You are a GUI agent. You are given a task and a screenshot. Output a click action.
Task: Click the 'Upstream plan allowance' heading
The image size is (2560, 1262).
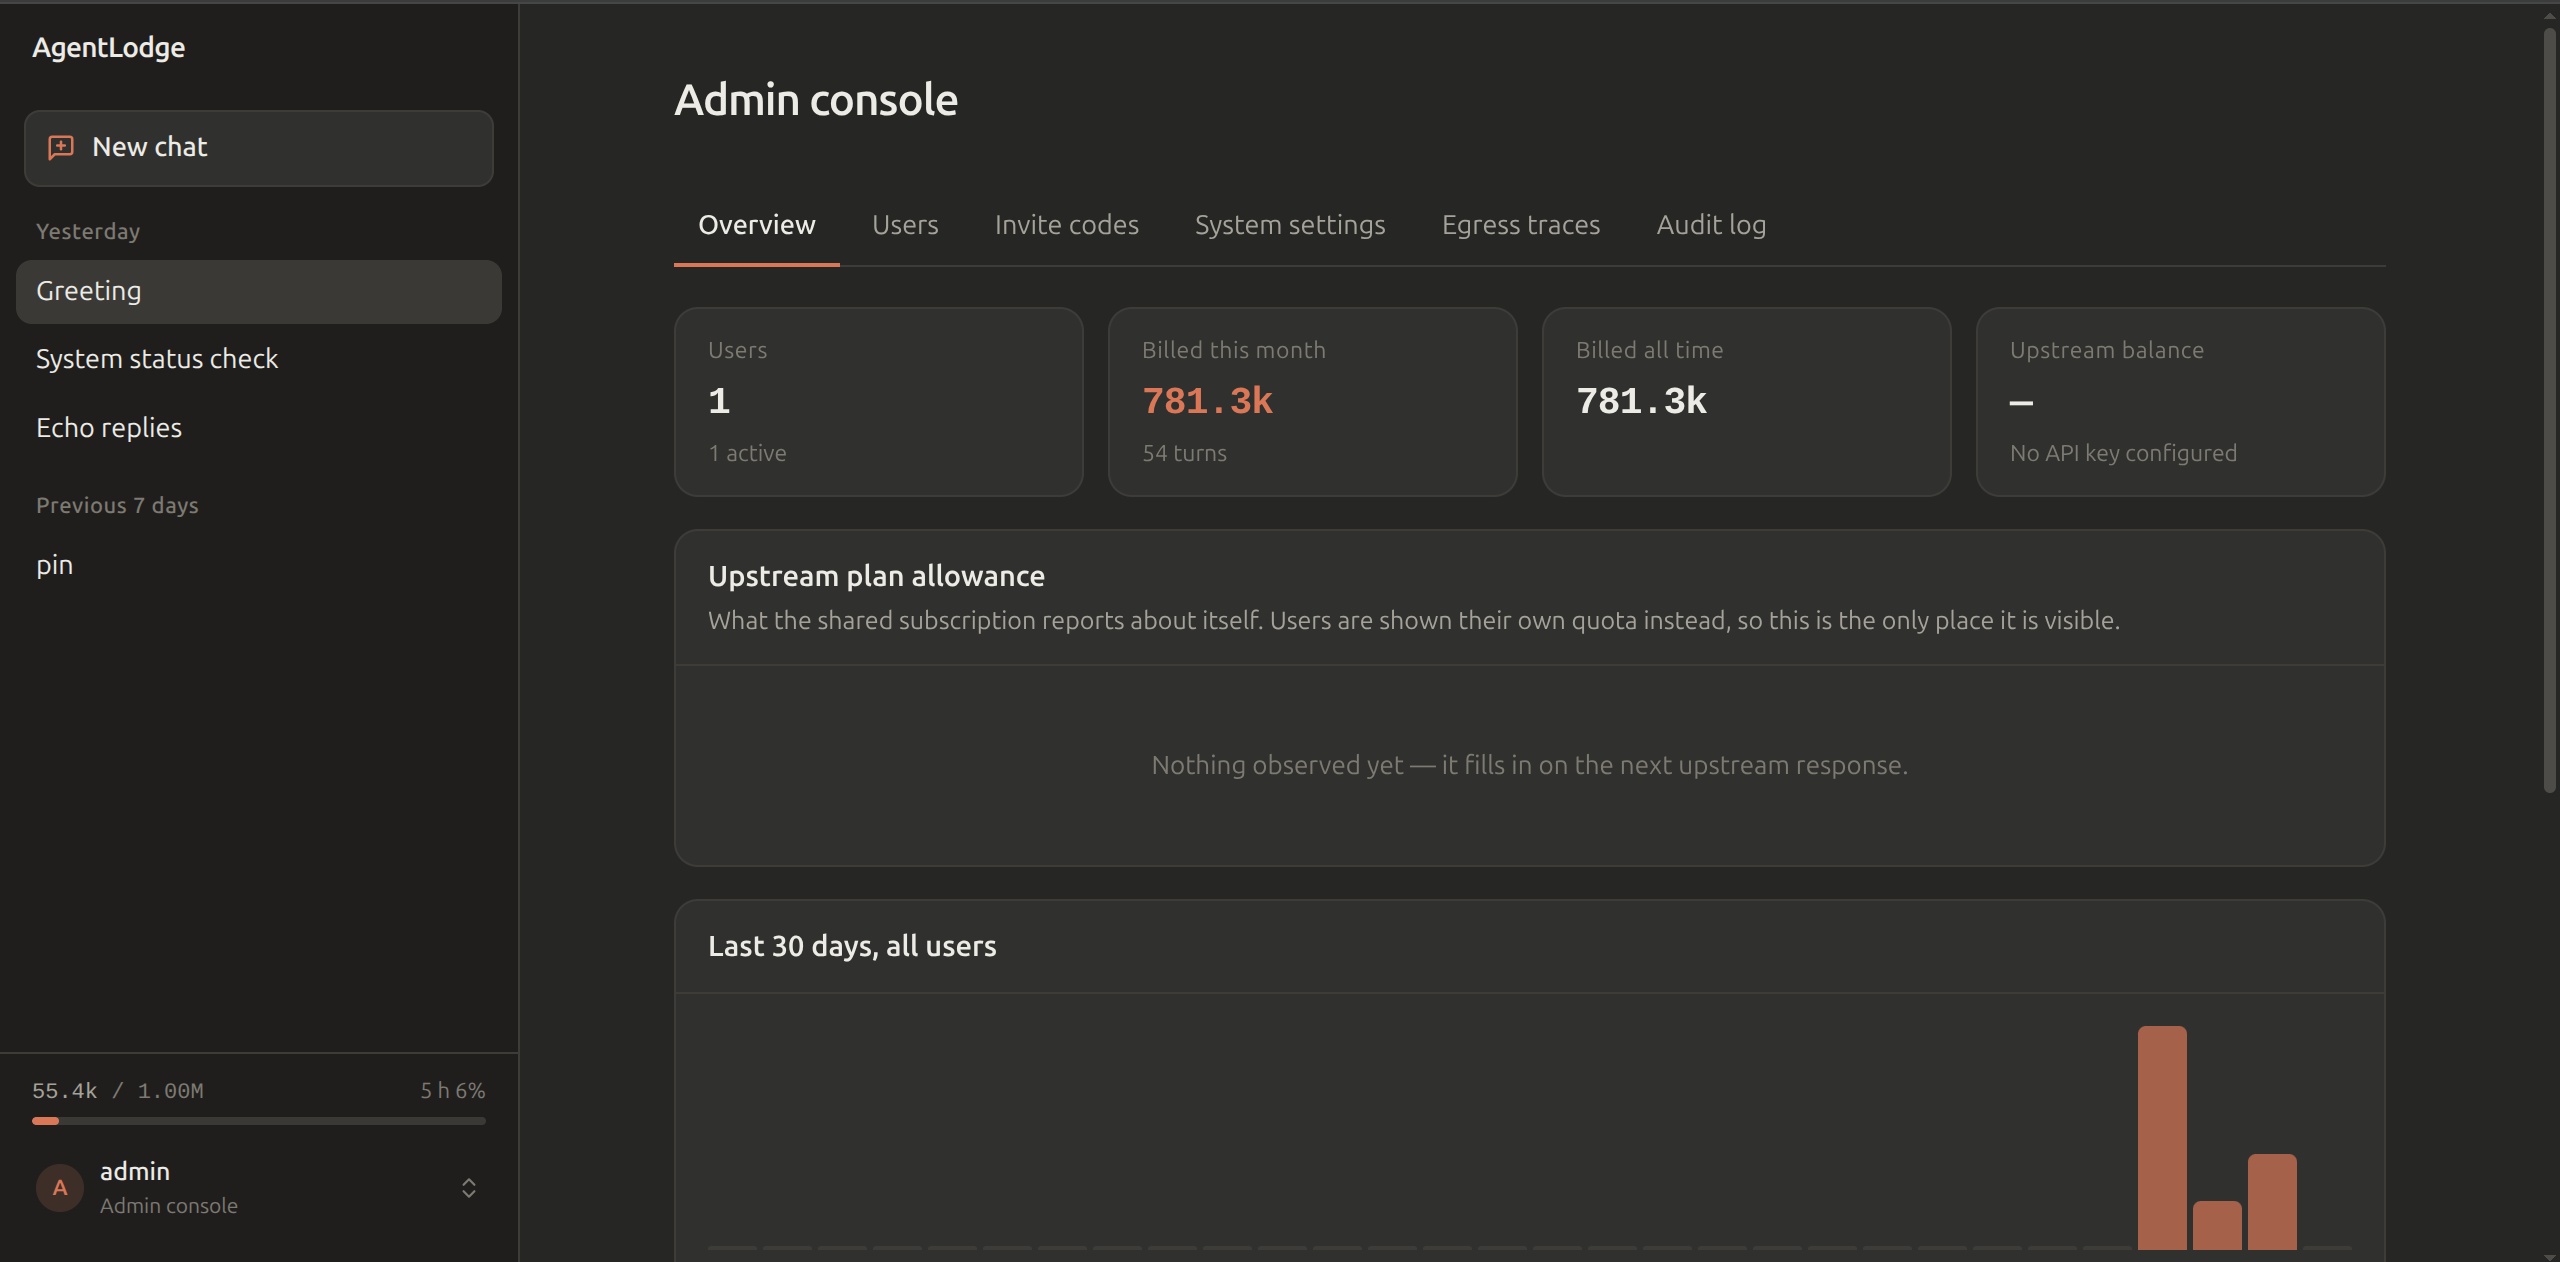point(876,577)
